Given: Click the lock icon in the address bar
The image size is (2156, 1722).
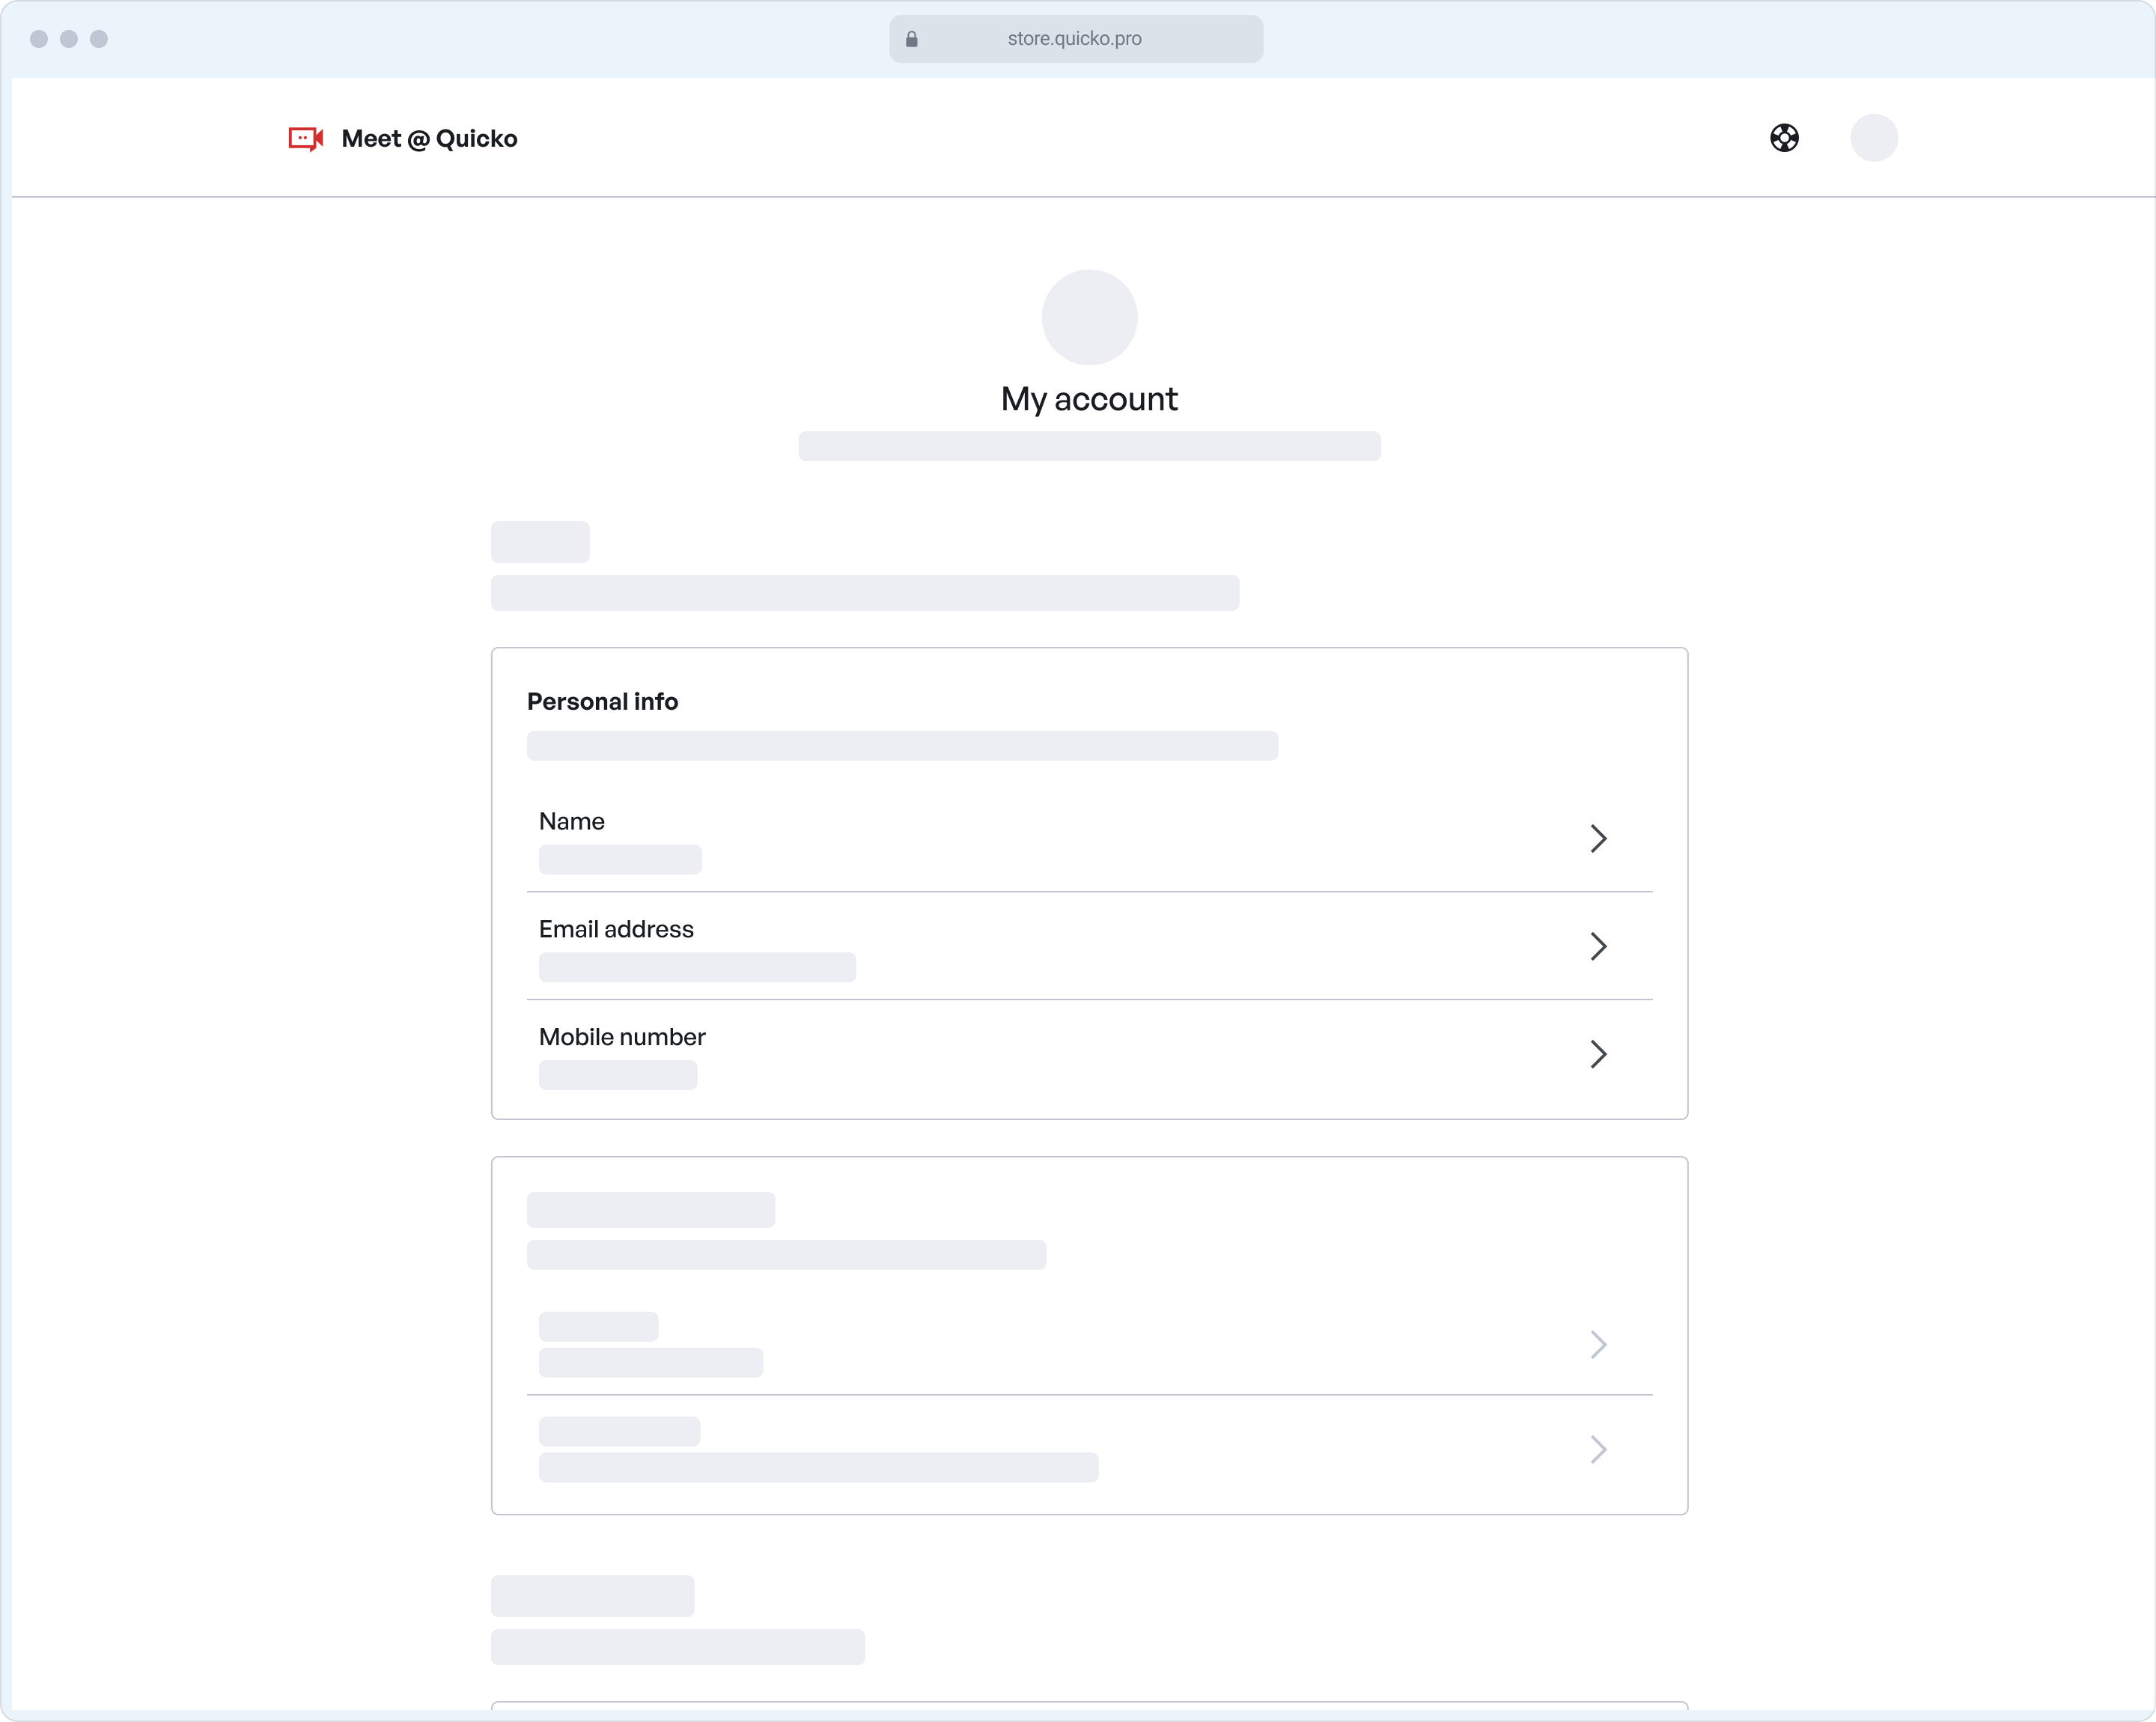Looking at the screenshot, I should click(x=911, y=39).
